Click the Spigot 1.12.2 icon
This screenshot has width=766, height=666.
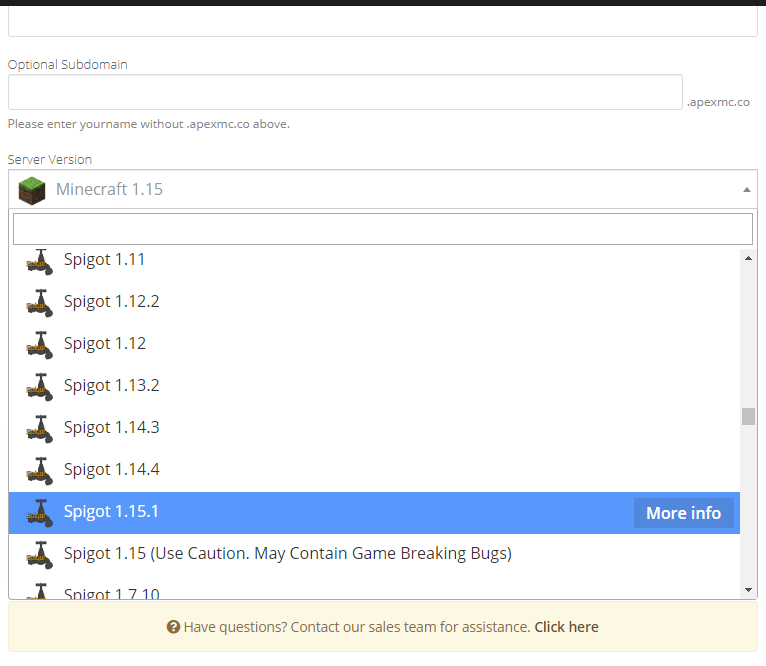39,302
